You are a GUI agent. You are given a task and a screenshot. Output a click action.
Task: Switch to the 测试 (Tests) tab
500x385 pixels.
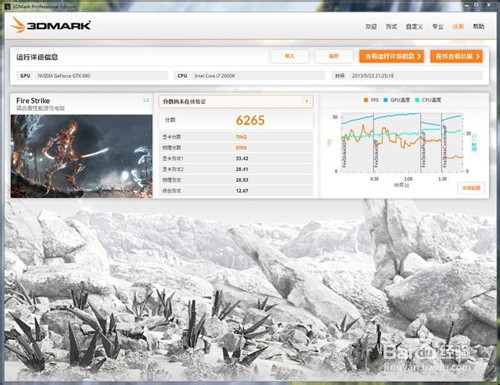[391, 26]
